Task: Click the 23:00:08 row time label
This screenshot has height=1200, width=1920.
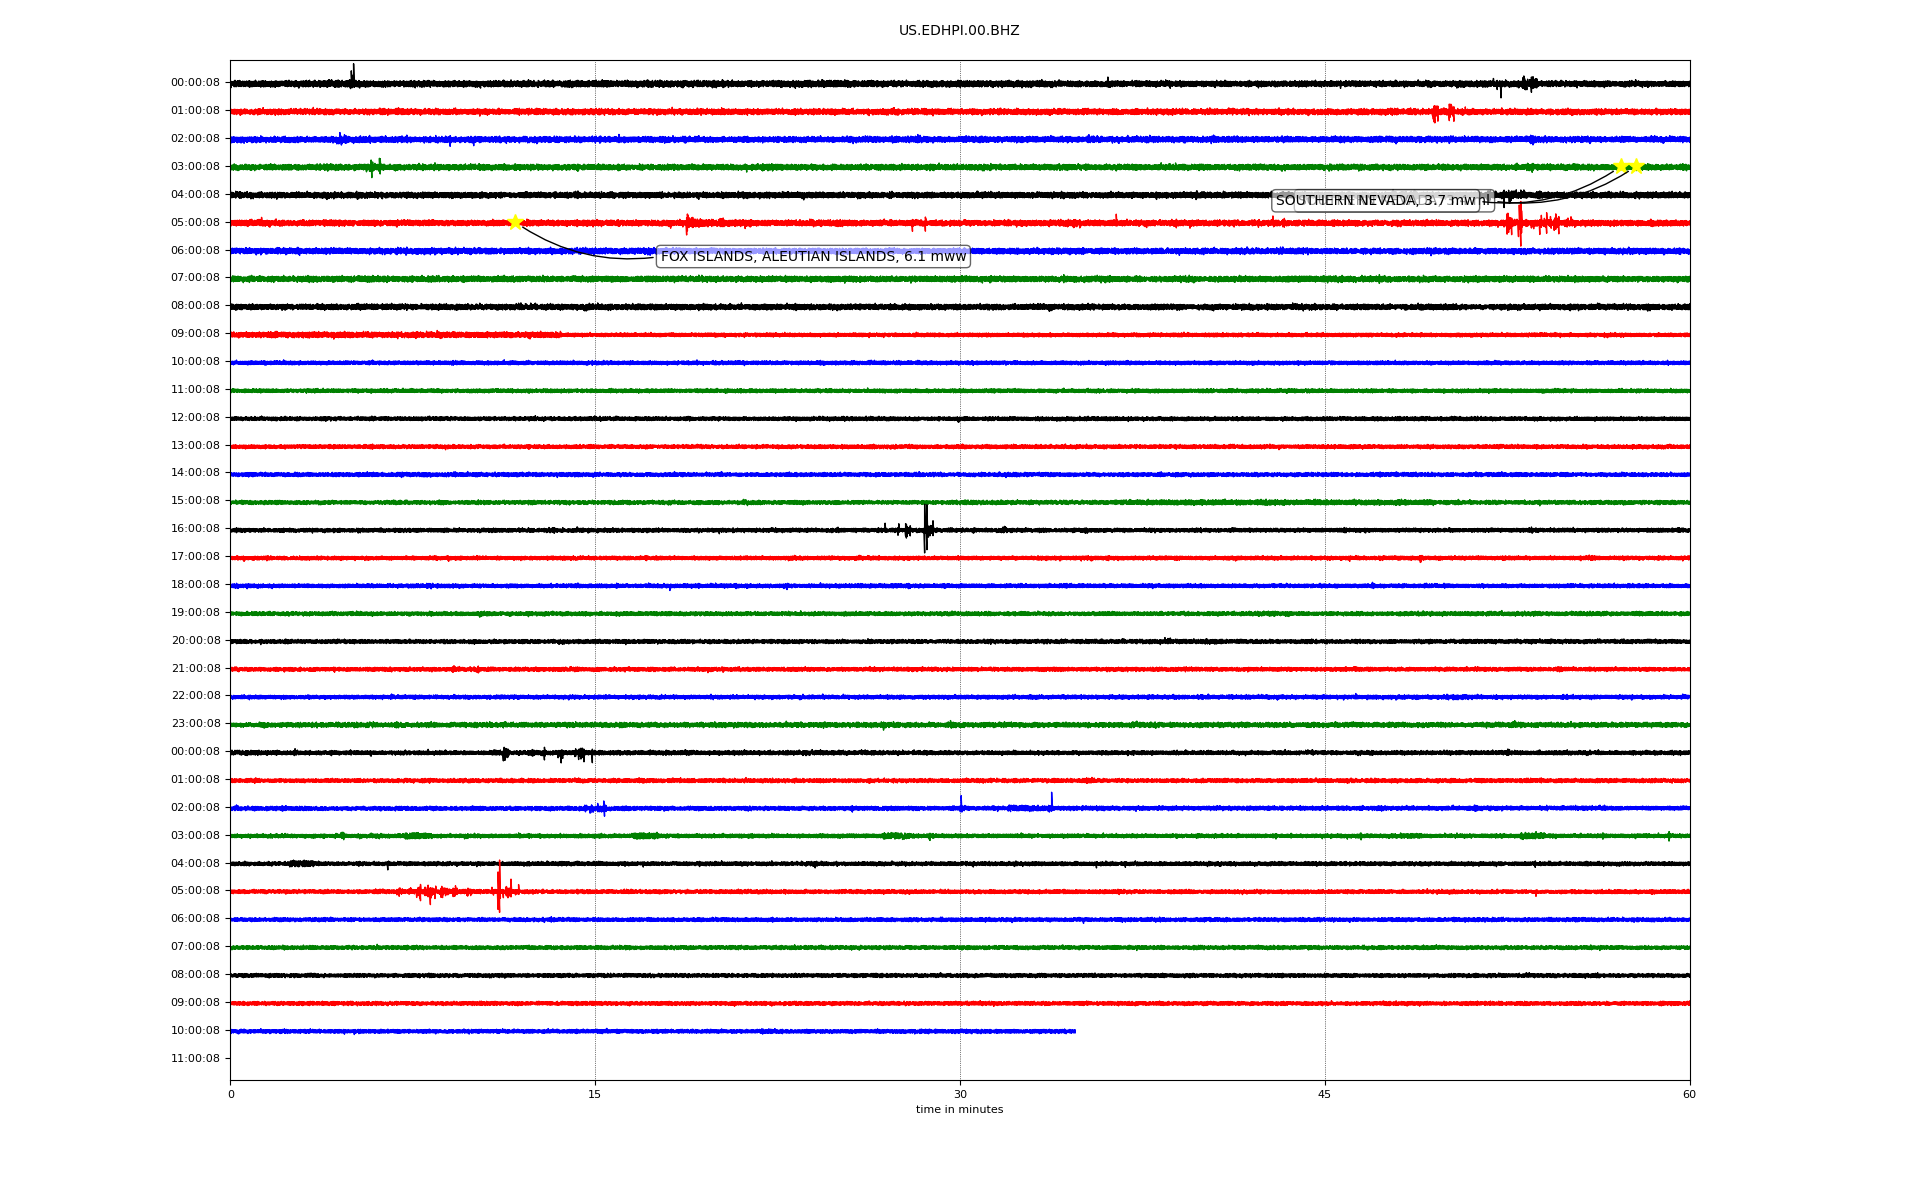Action: [x=195, y=724]
